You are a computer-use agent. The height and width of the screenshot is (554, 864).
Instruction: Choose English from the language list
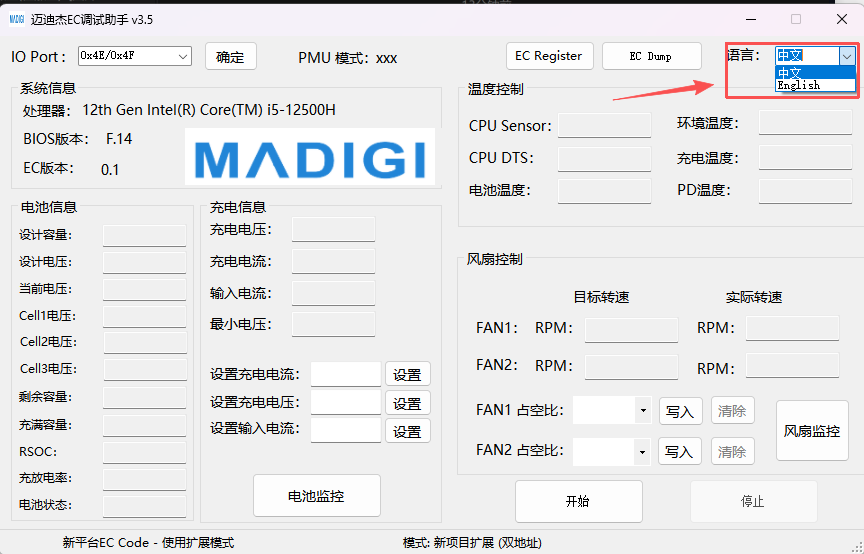coord(815,85)
